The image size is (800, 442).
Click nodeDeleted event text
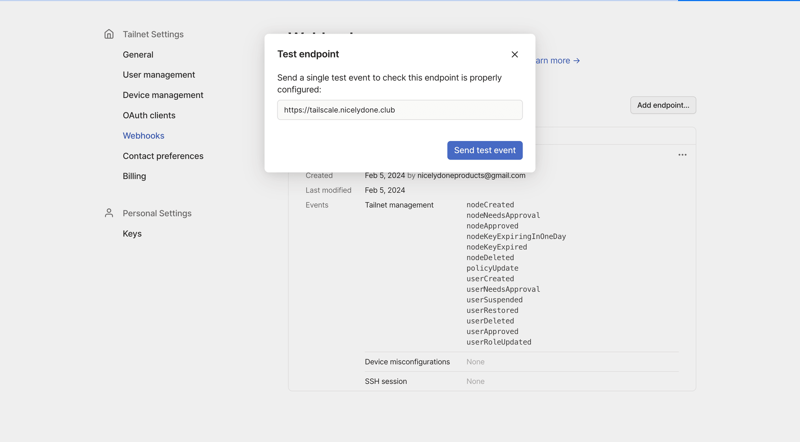click(490, 258)
